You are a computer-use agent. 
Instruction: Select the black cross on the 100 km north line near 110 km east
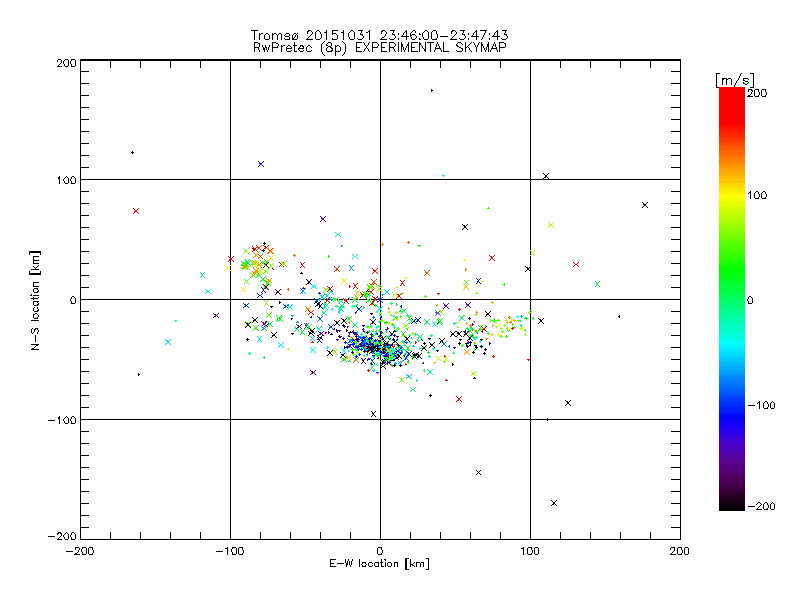click(546, 176)
